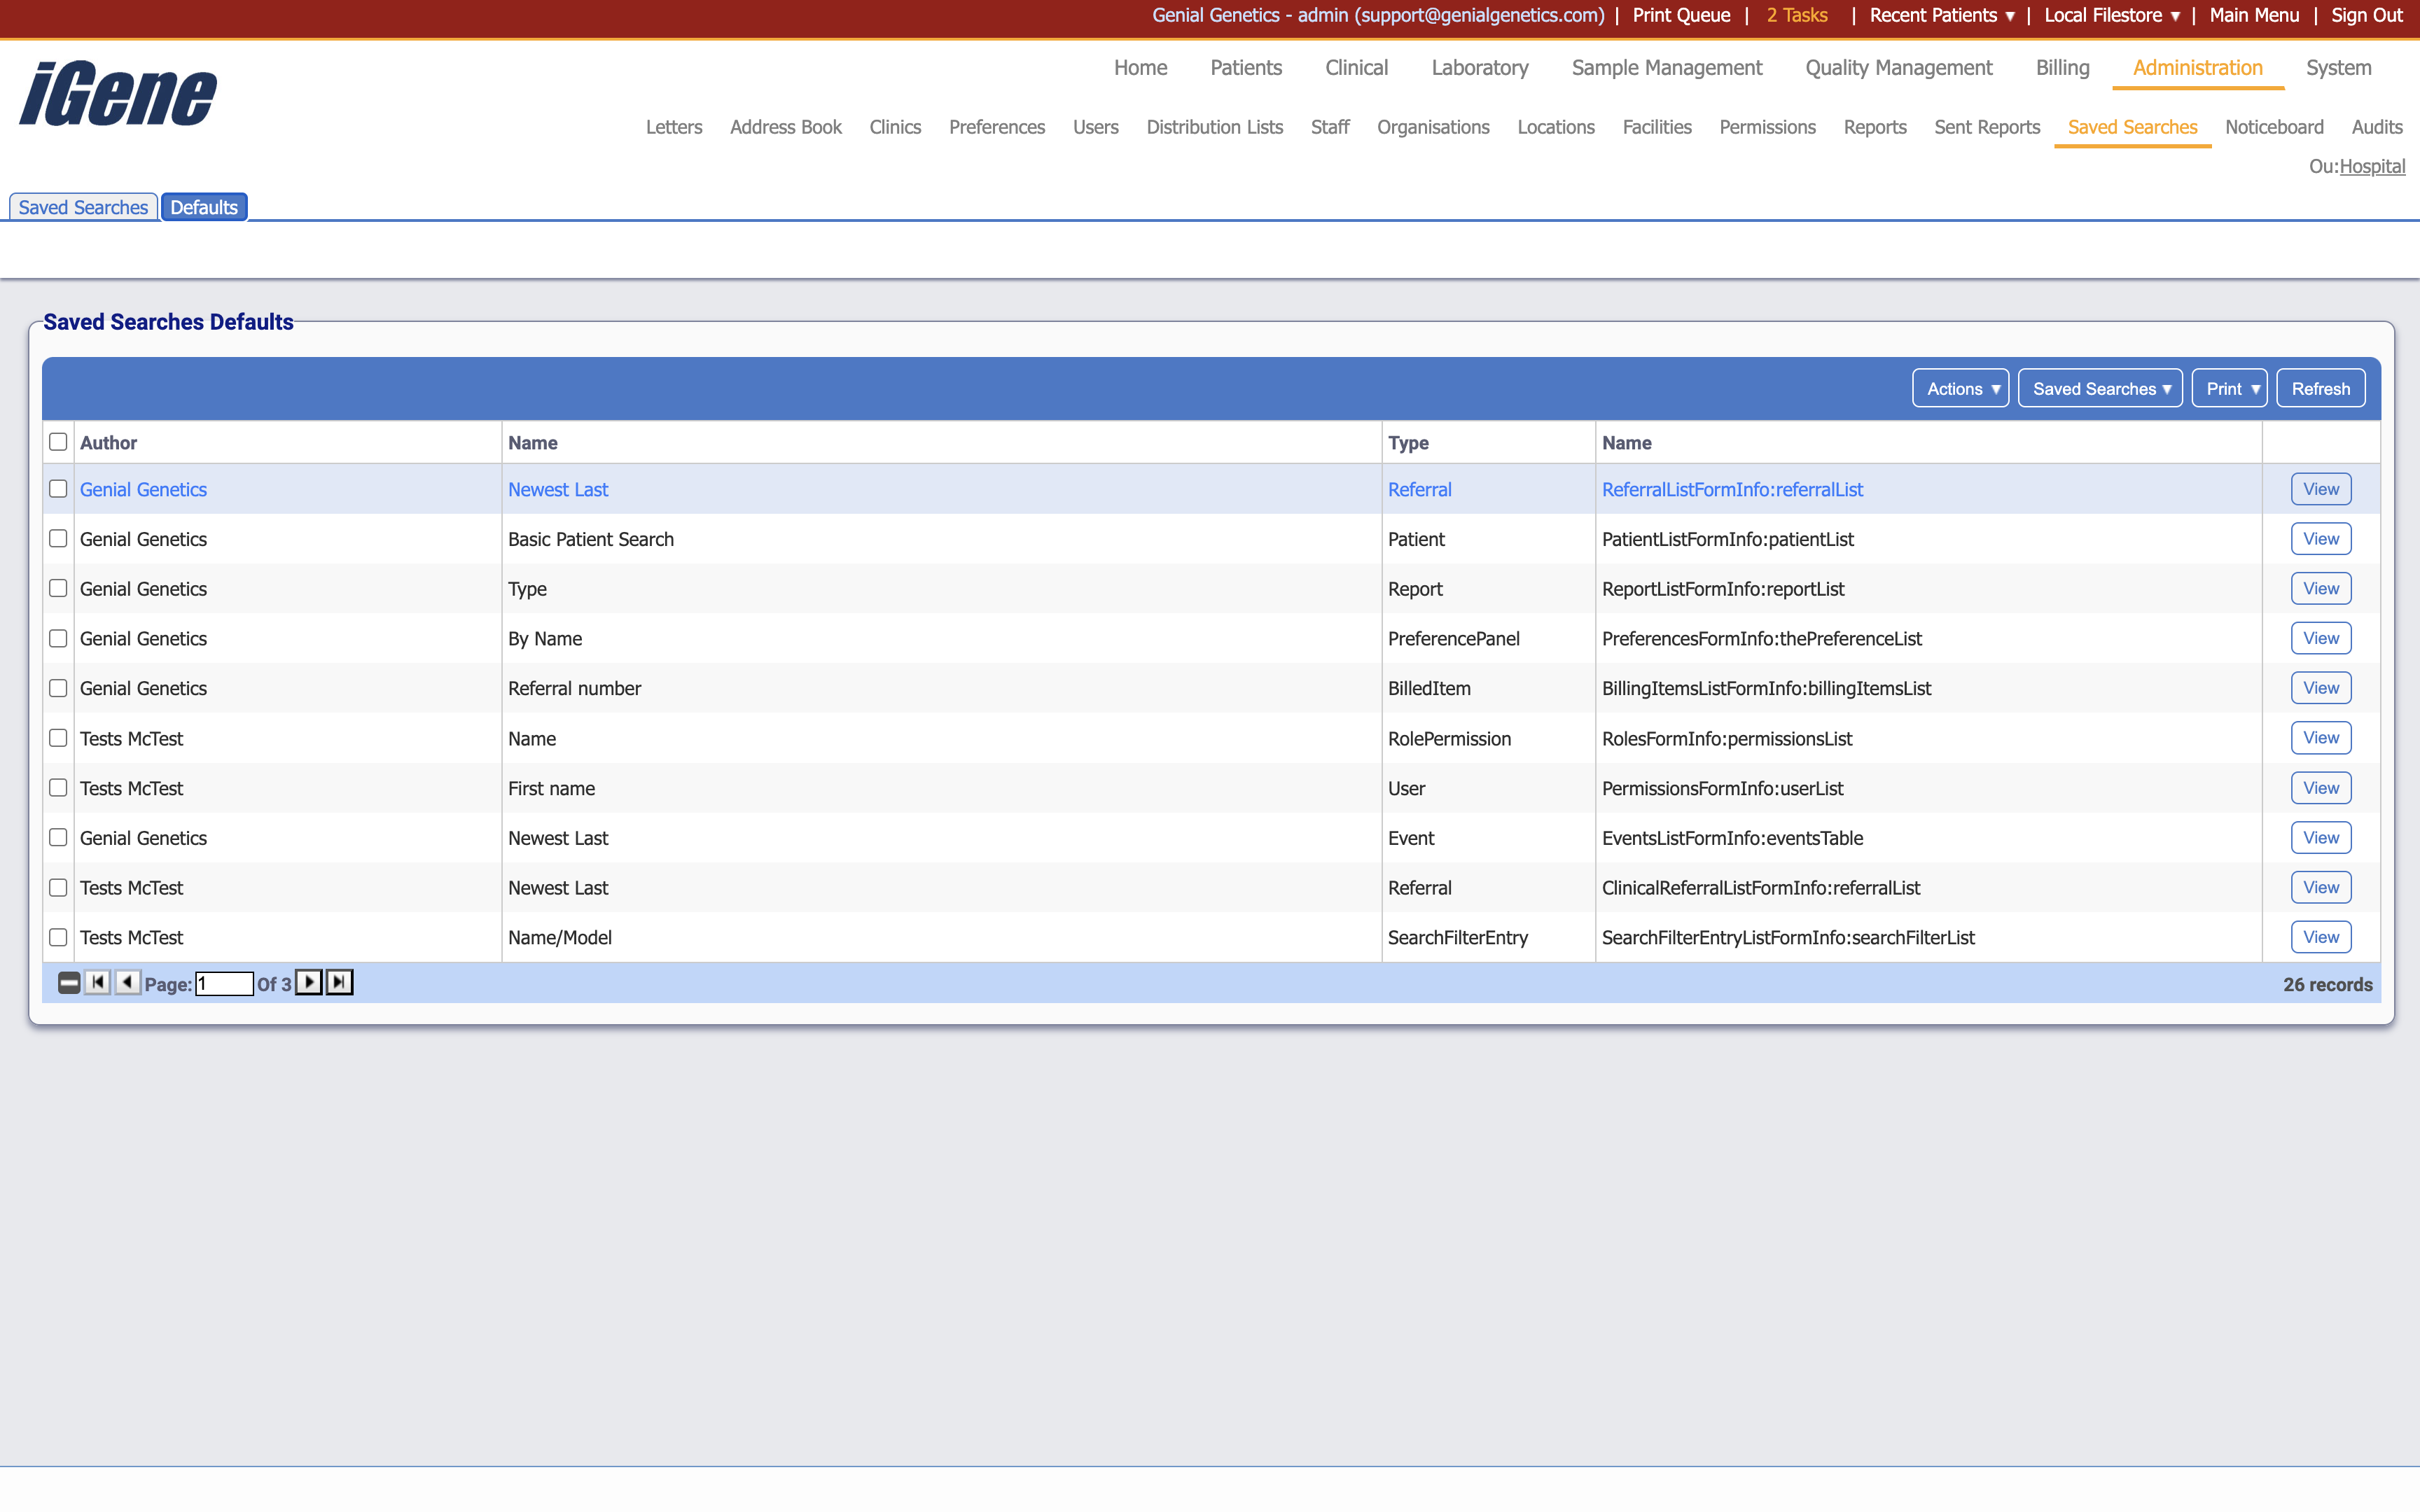The height and width of the screenshot is (1512, 2420).
Task: Open the Print dropdown menu
Action: tap(2229, 389)
